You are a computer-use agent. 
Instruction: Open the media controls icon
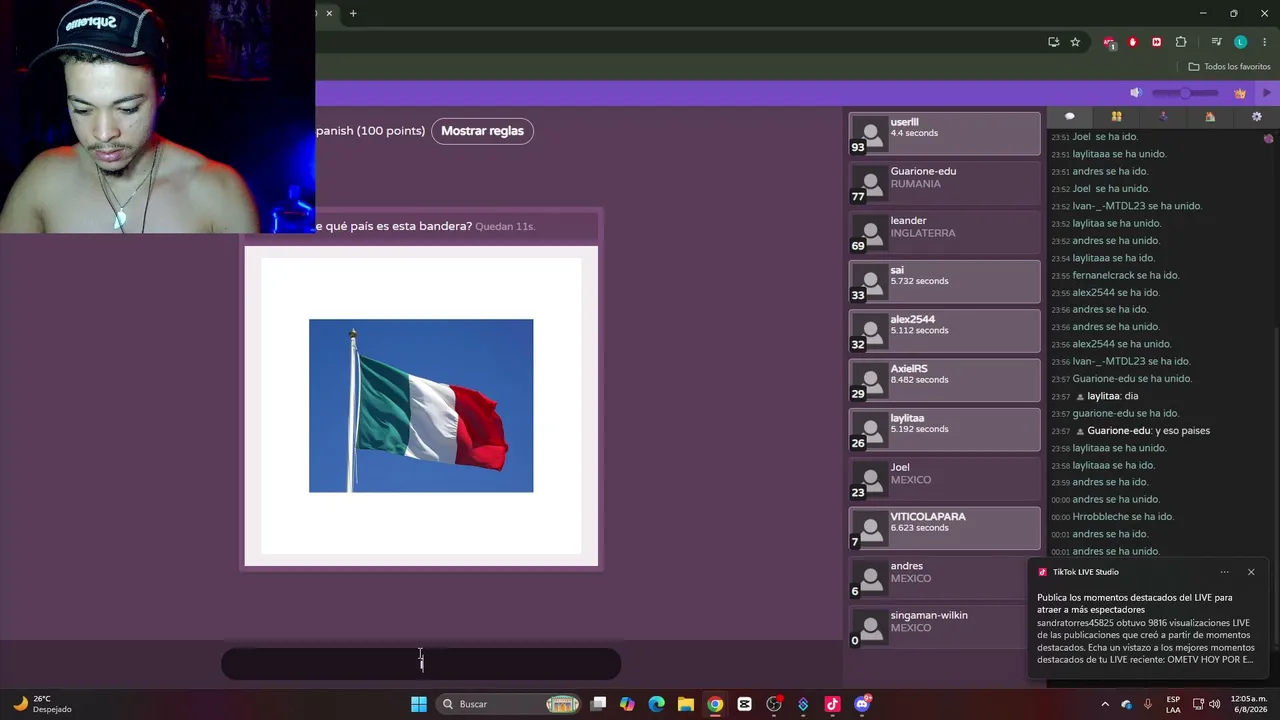[1216, 42]
